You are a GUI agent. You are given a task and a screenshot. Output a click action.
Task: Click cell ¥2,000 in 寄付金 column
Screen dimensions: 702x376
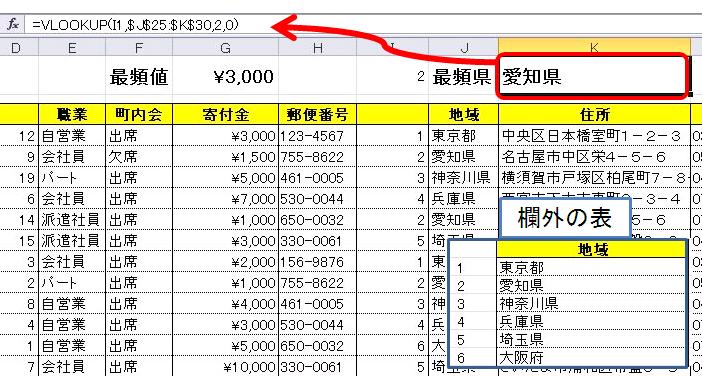click(226, 262)
